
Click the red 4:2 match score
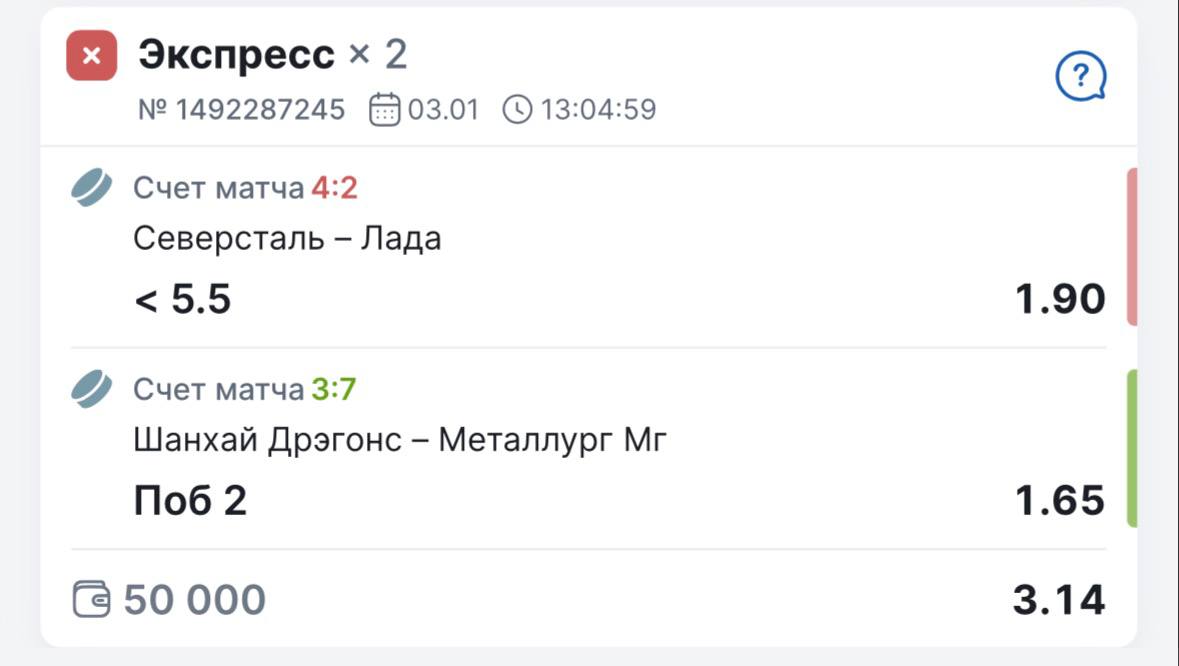[x=334, y=188]
